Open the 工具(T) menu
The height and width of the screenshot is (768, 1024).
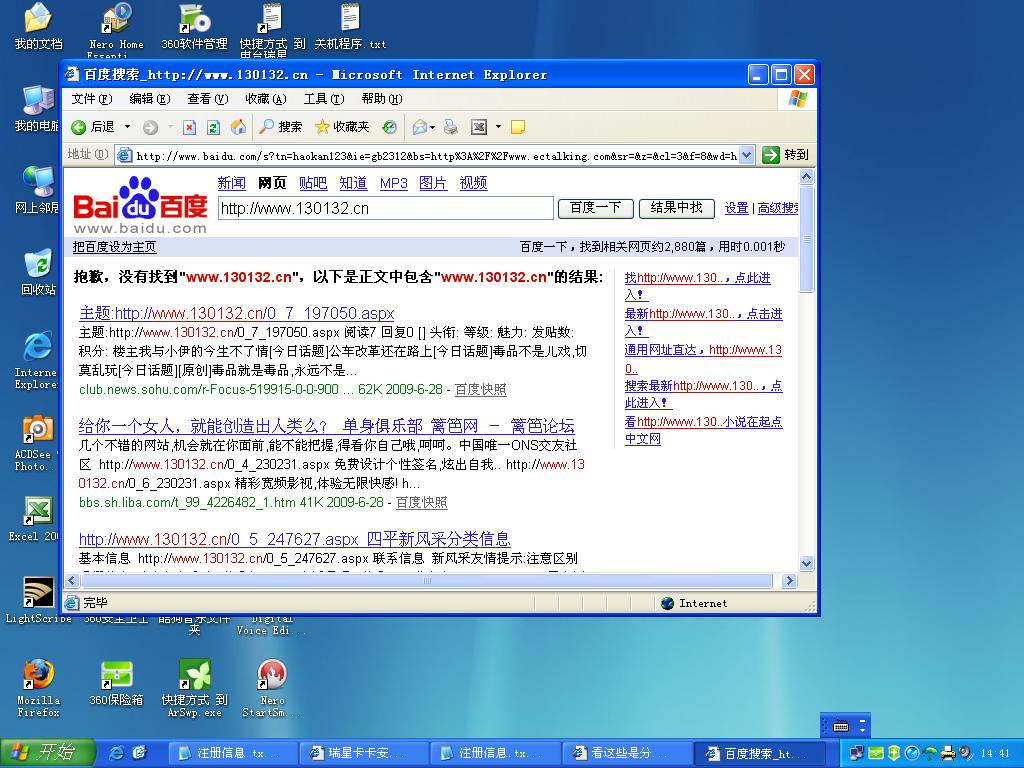pyautogui.click(x=324, y=99)
